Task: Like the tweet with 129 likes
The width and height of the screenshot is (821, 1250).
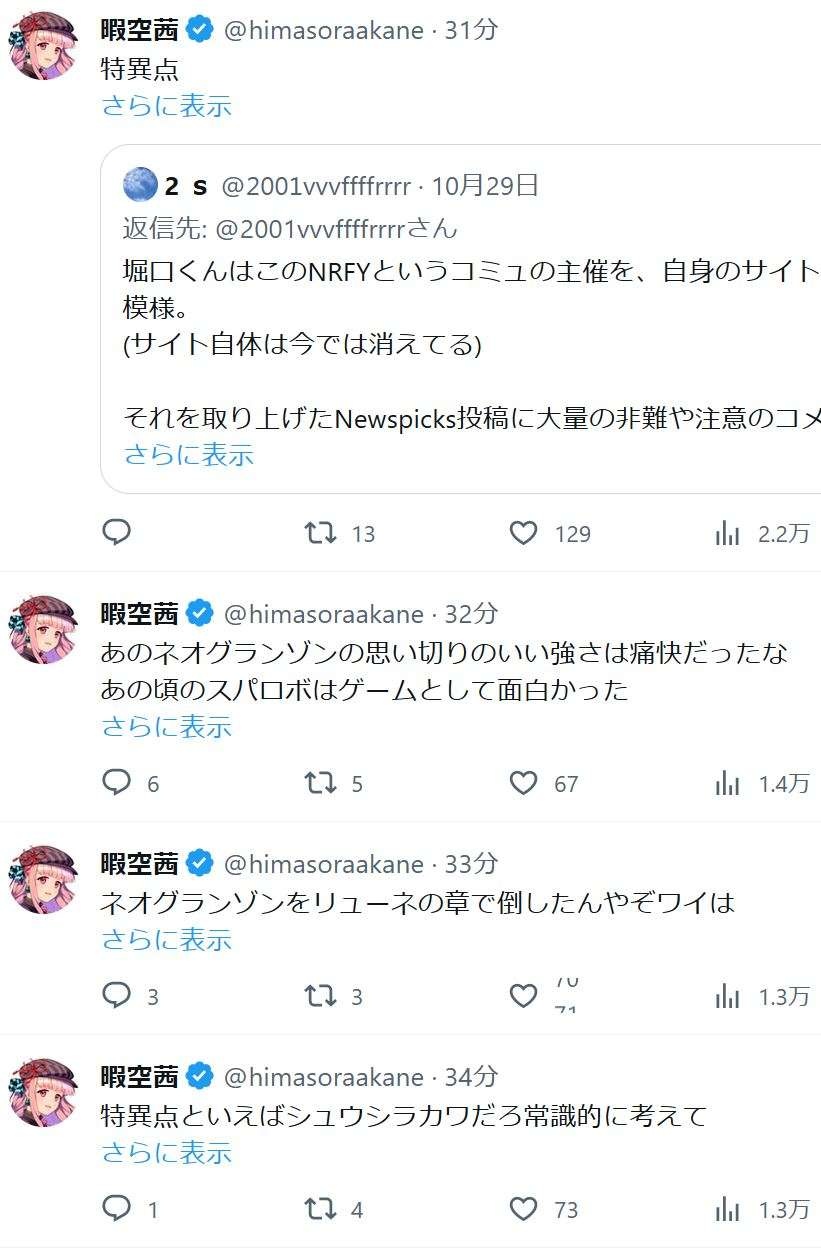Action: tap(524, 533)
